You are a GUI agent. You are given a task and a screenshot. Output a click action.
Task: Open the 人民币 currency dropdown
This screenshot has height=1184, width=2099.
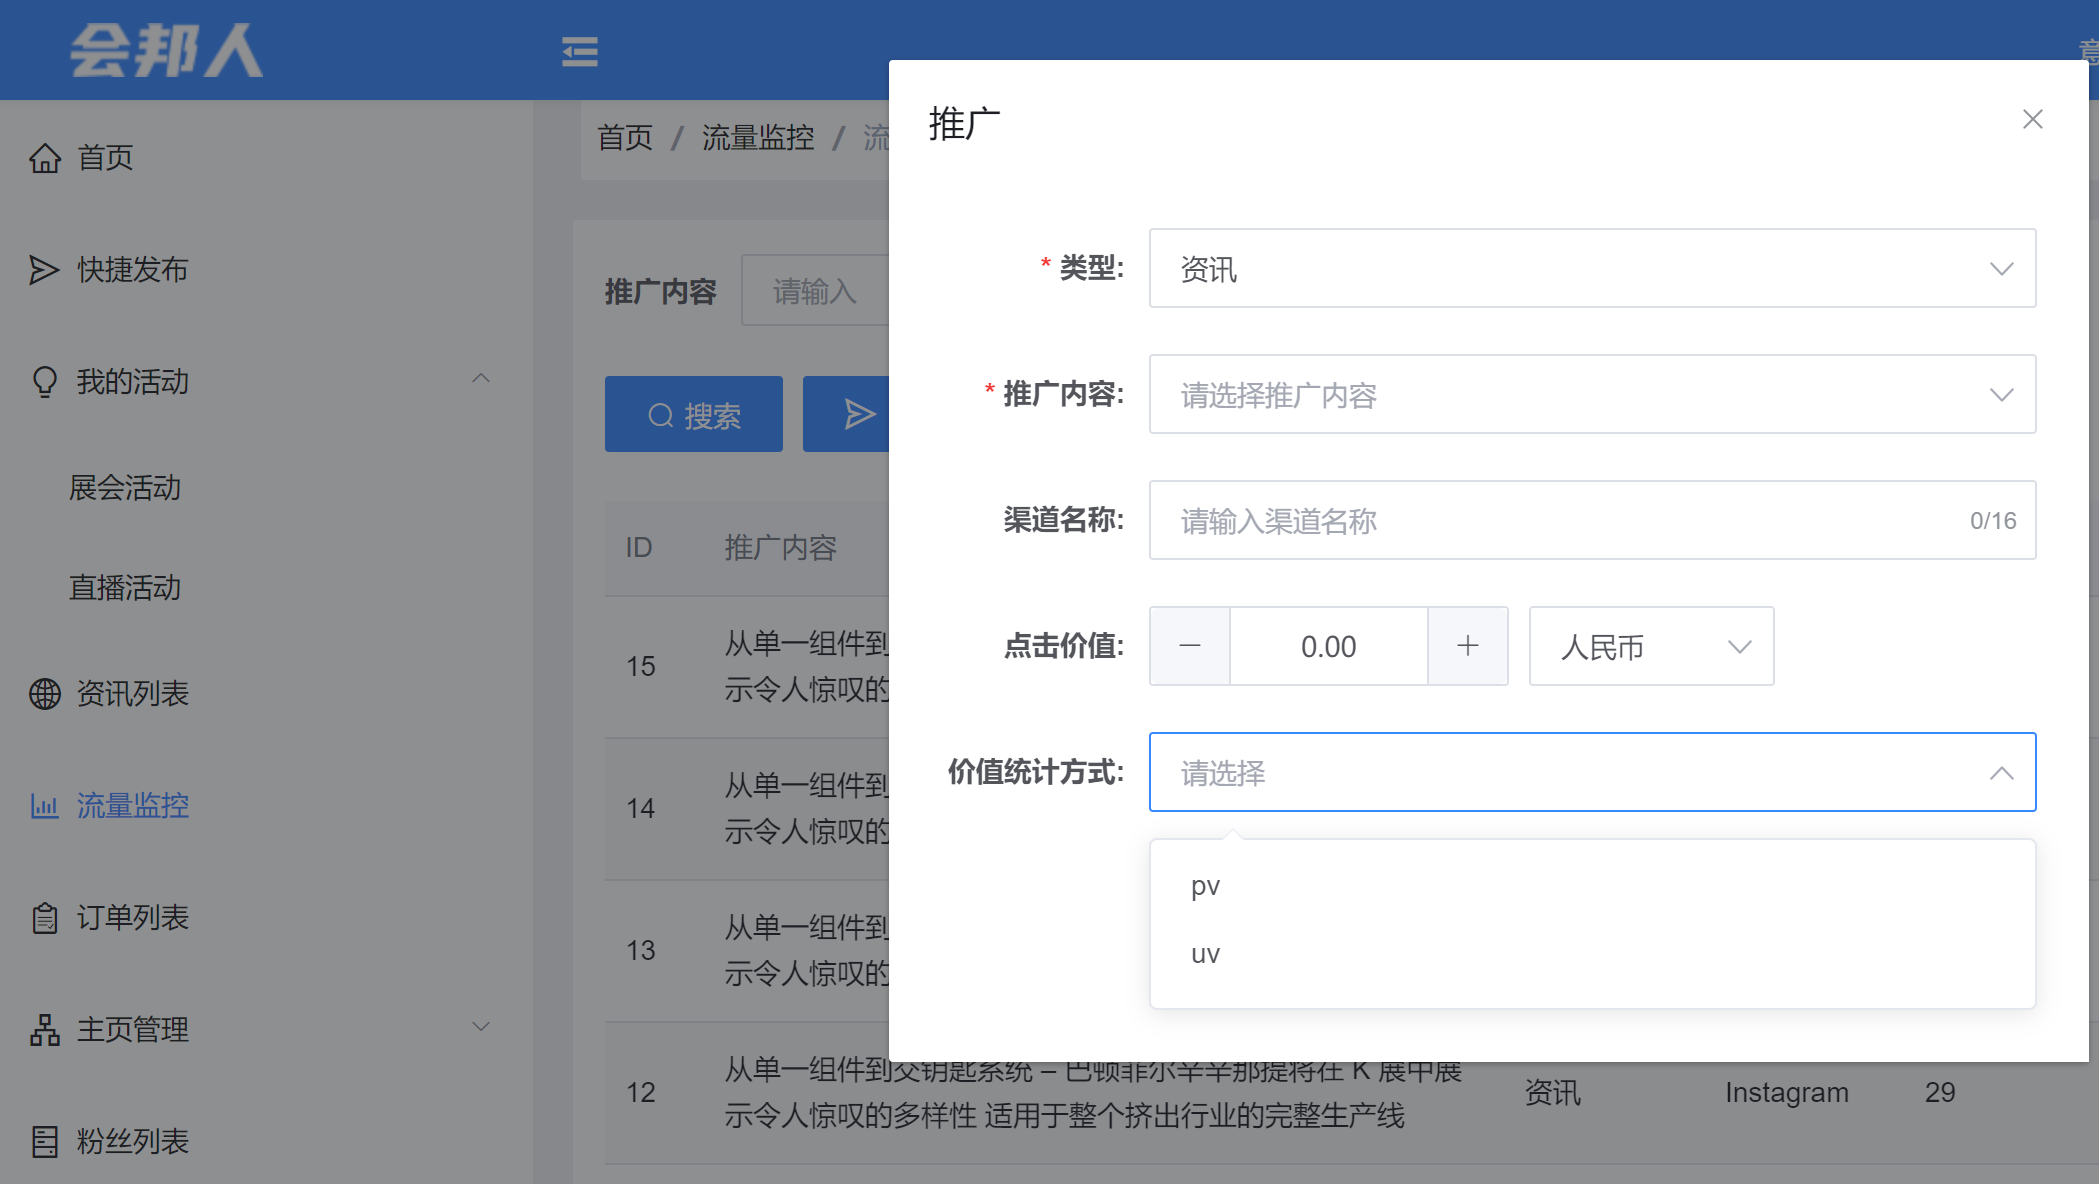click(x=1651, y=647)
